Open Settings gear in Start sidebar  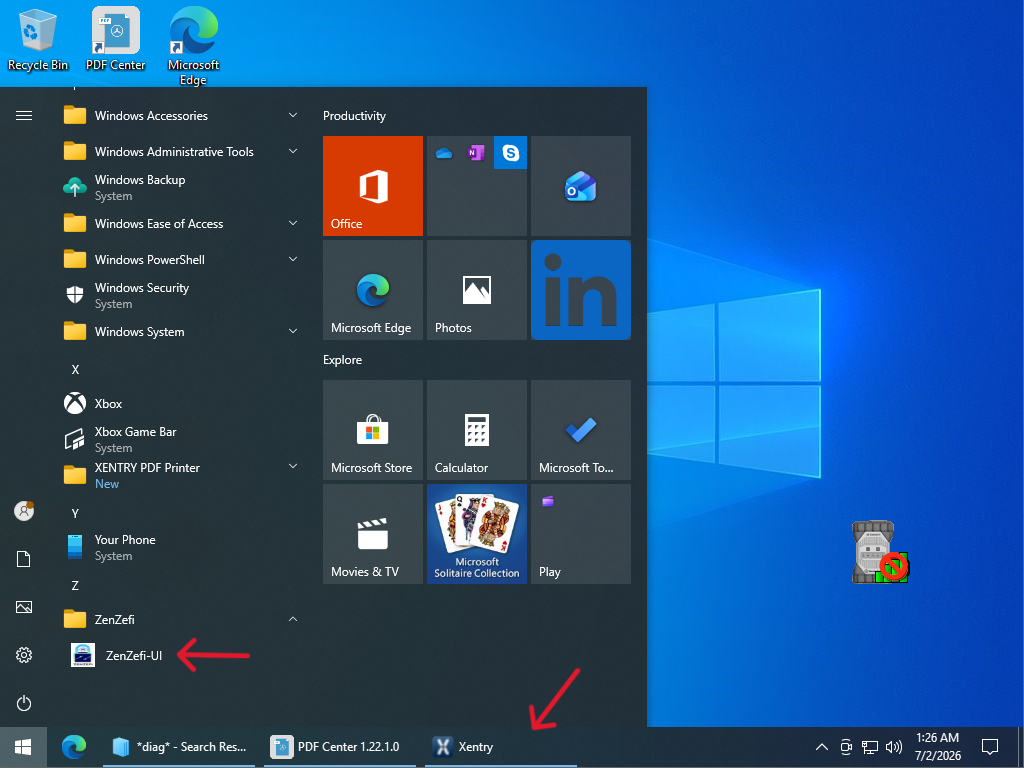(x=24, y=655)
